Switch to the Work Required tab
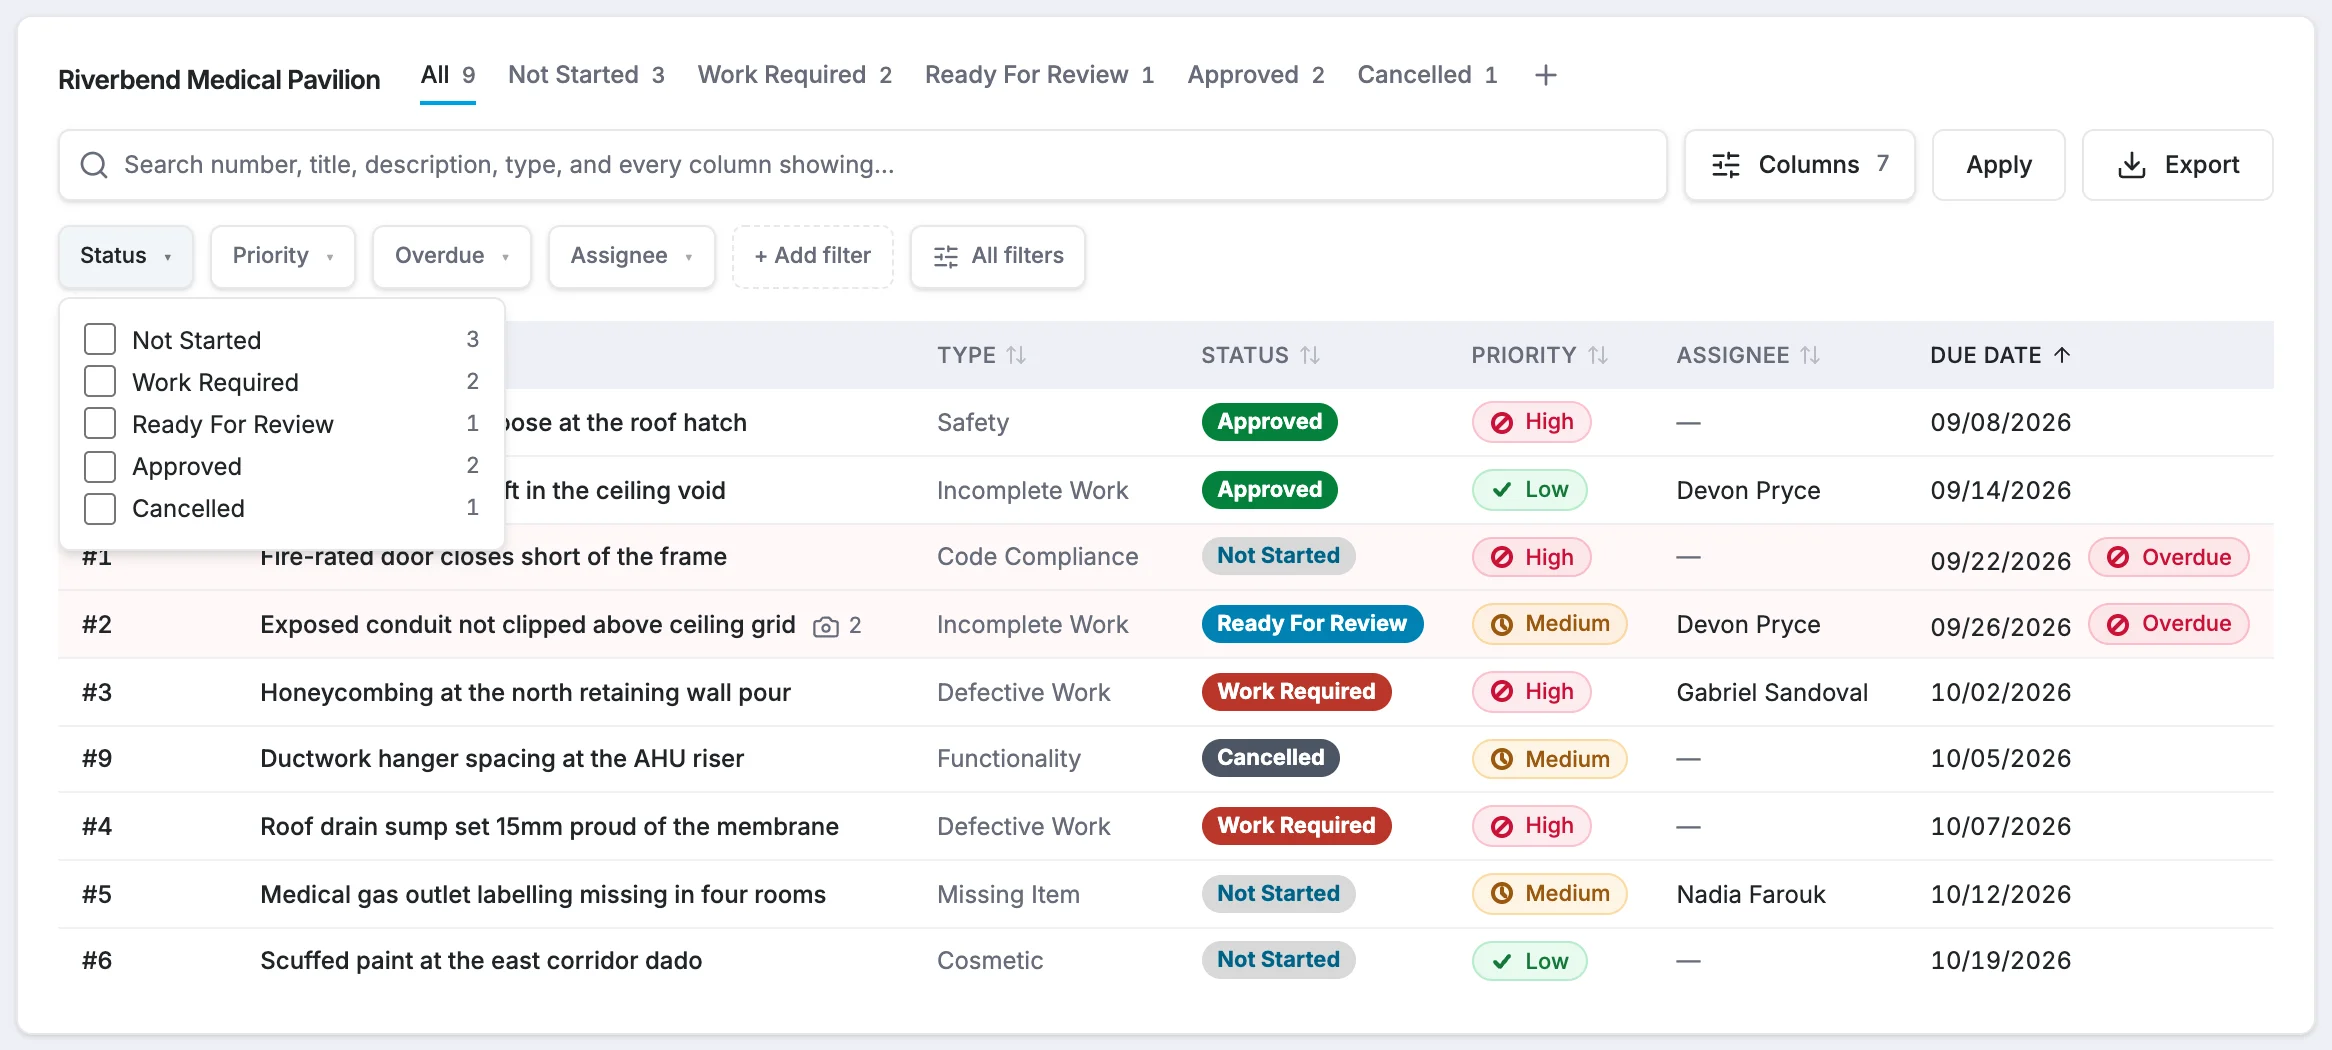Image resolution: width=2332 pixels, height=1050 pixels. [795, 75]
